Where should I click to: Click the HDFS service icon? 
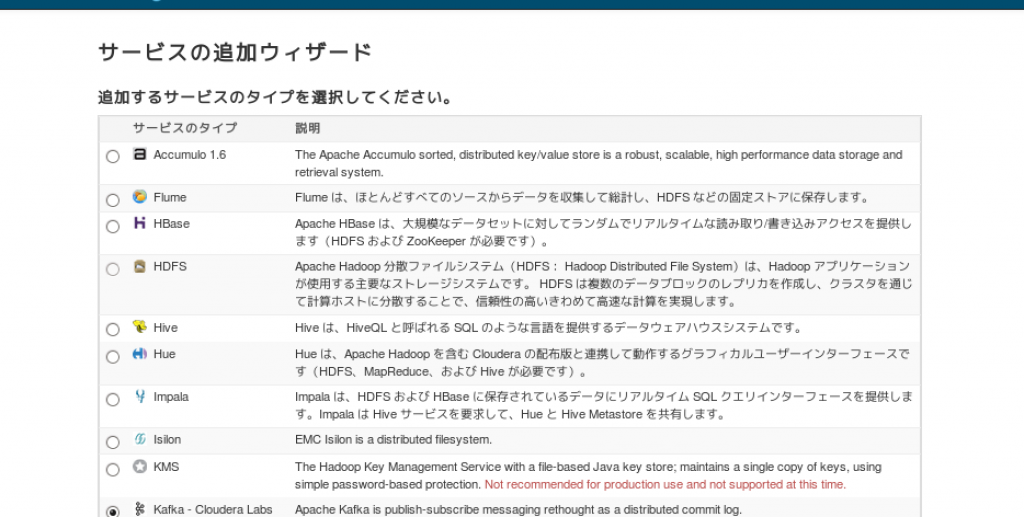click(x=139, y=266)
